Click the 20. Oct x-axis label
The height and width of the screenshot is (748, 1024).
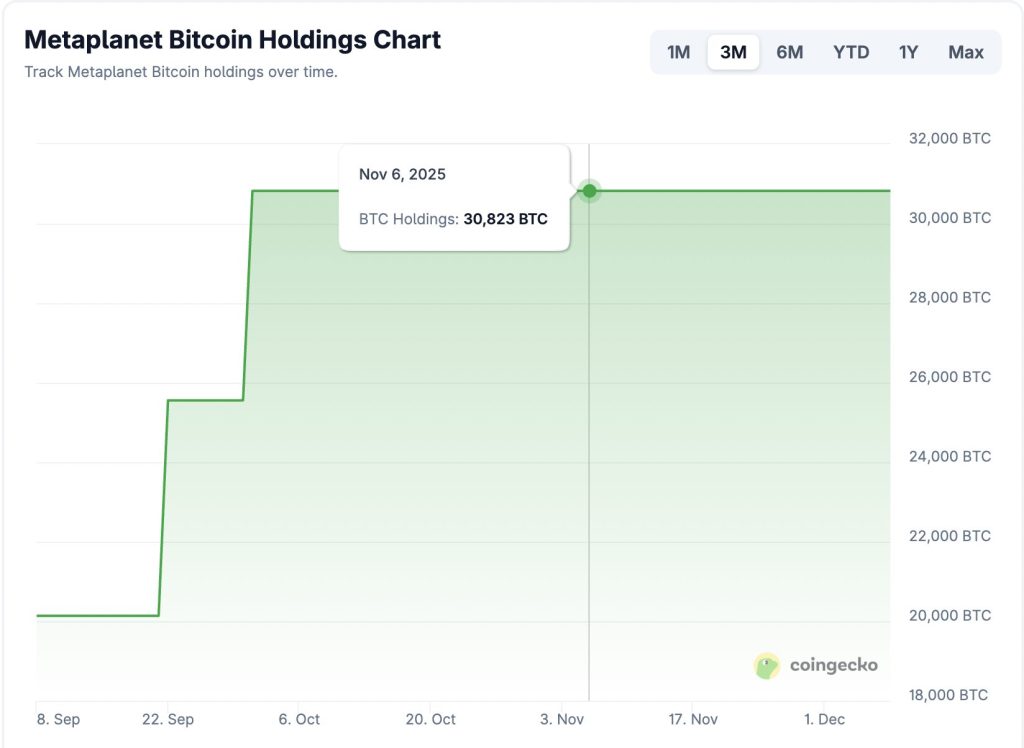[x=430, y=719]
